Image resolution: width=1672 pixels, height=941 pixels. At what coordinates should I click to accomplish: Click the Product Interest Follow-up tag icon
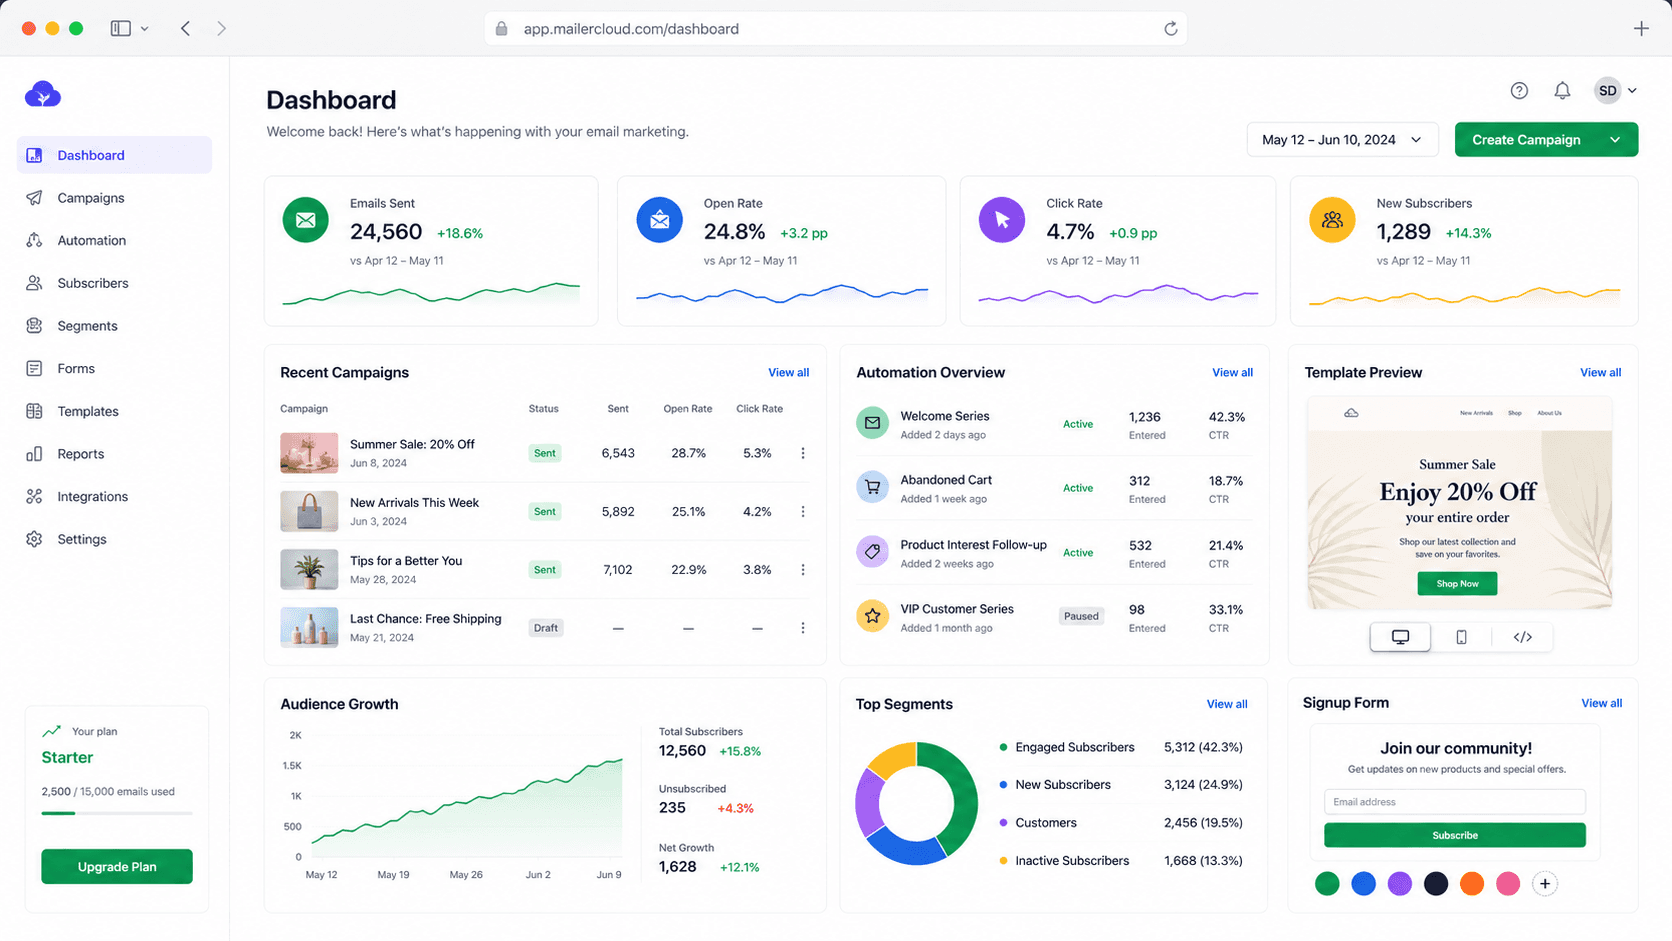click(x=872, y=551)
